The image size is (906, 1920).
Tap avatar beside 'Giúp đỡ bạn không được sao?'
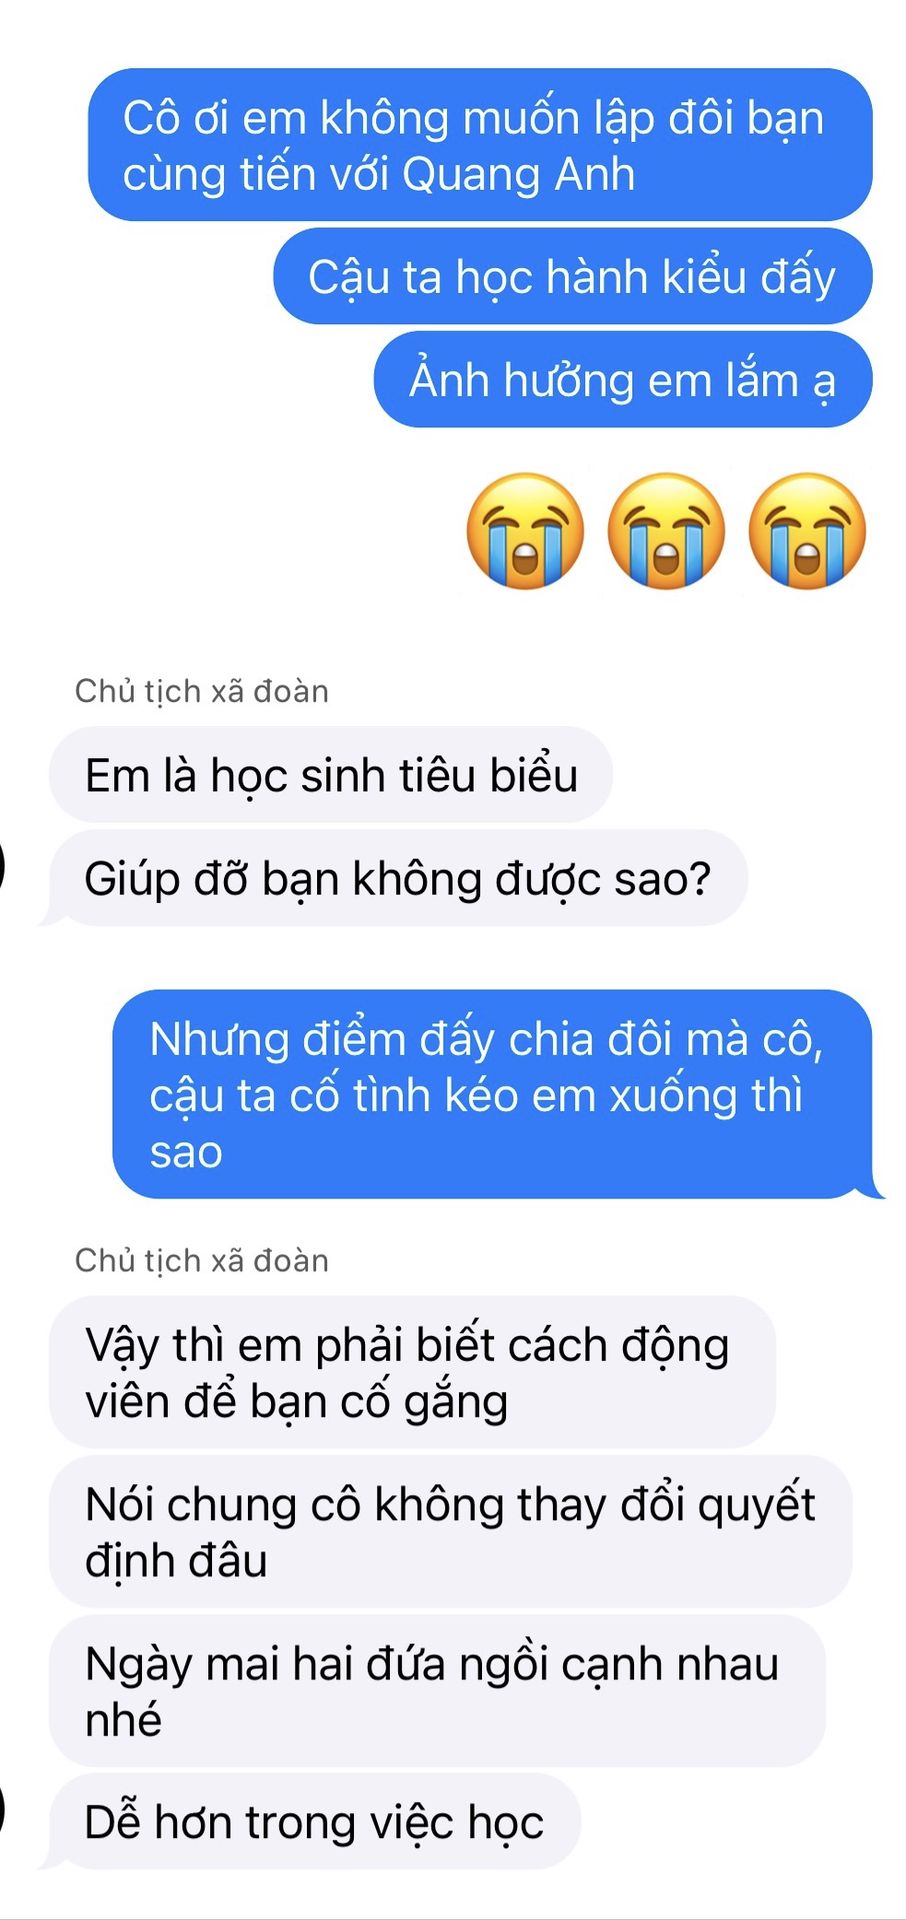[x=3, y=865]
